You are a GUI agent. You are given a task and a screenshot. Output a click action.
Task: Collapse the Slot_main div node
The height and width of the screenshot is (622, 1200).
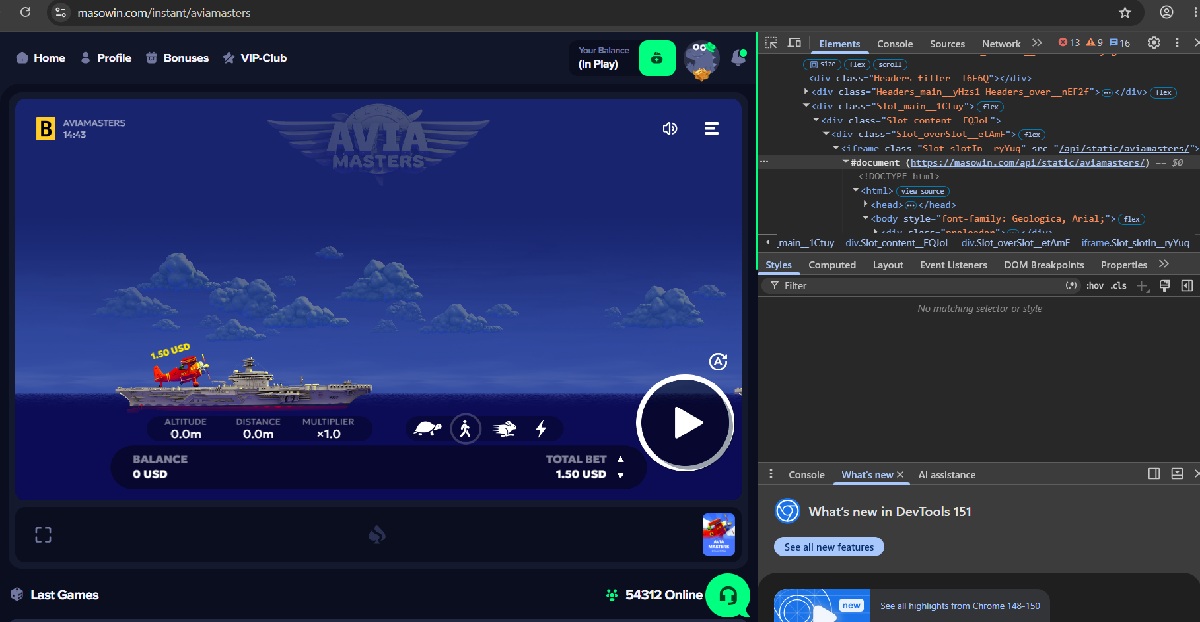pos(807,106)
